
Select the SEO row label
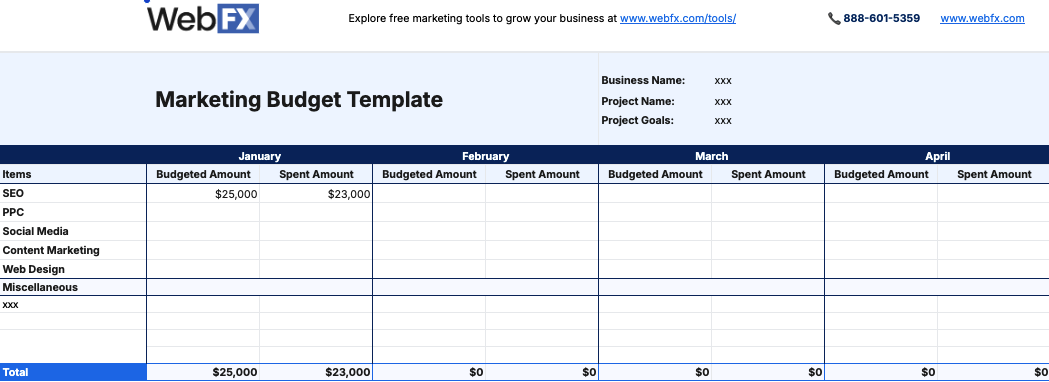click(x=13, y=193)
